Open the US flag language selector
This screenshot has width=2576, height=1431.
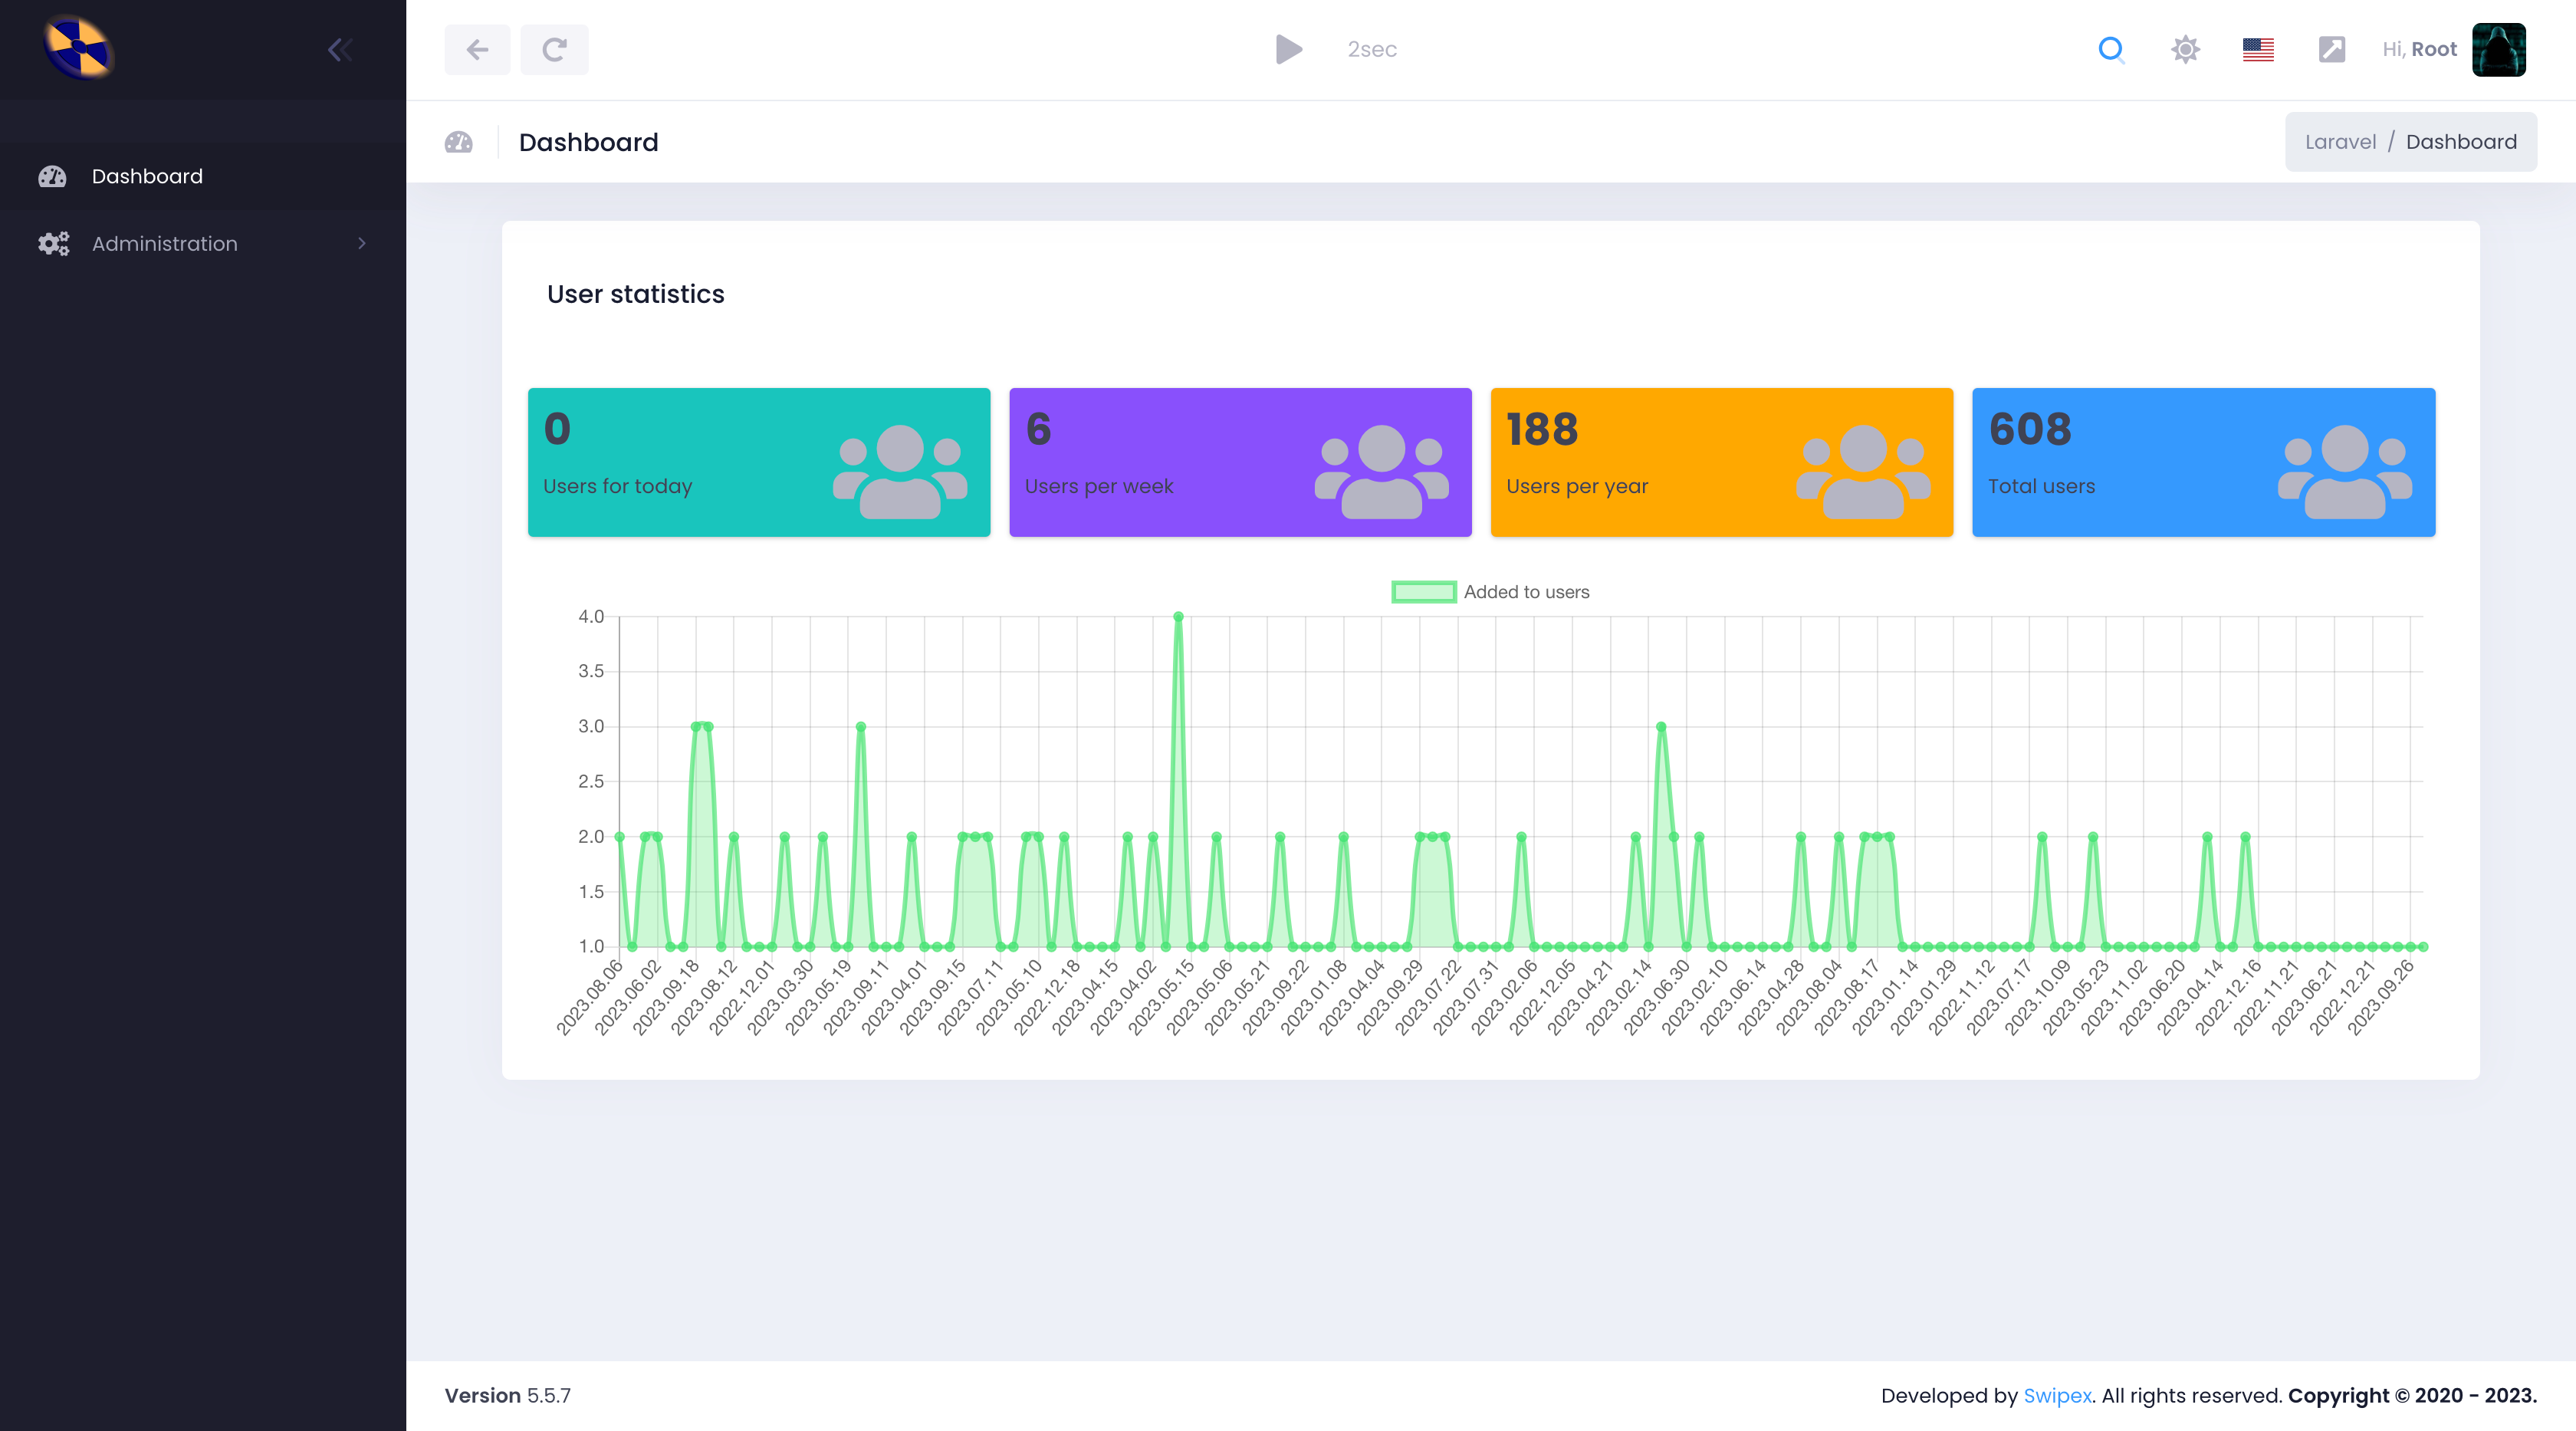coord(2258,49)
